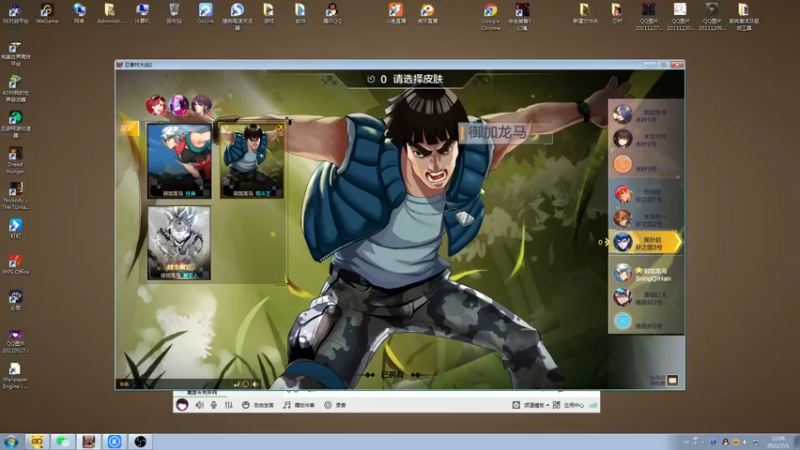Click the SongQiHan player entry
This screenshot has height=450, width=800.
[x=647, y=274]
